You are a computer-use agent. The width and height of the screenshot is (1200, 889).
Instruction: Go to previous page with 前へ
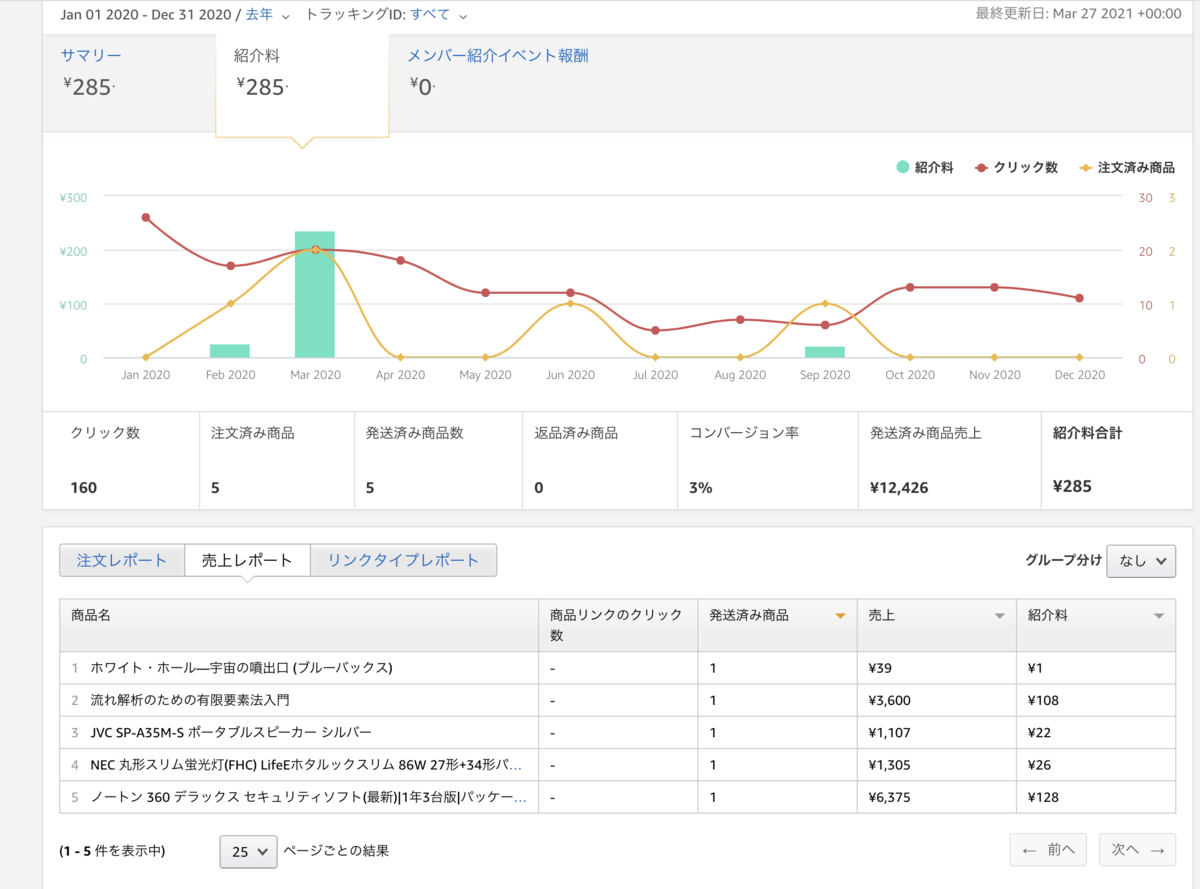click(x=1049, y=850)
